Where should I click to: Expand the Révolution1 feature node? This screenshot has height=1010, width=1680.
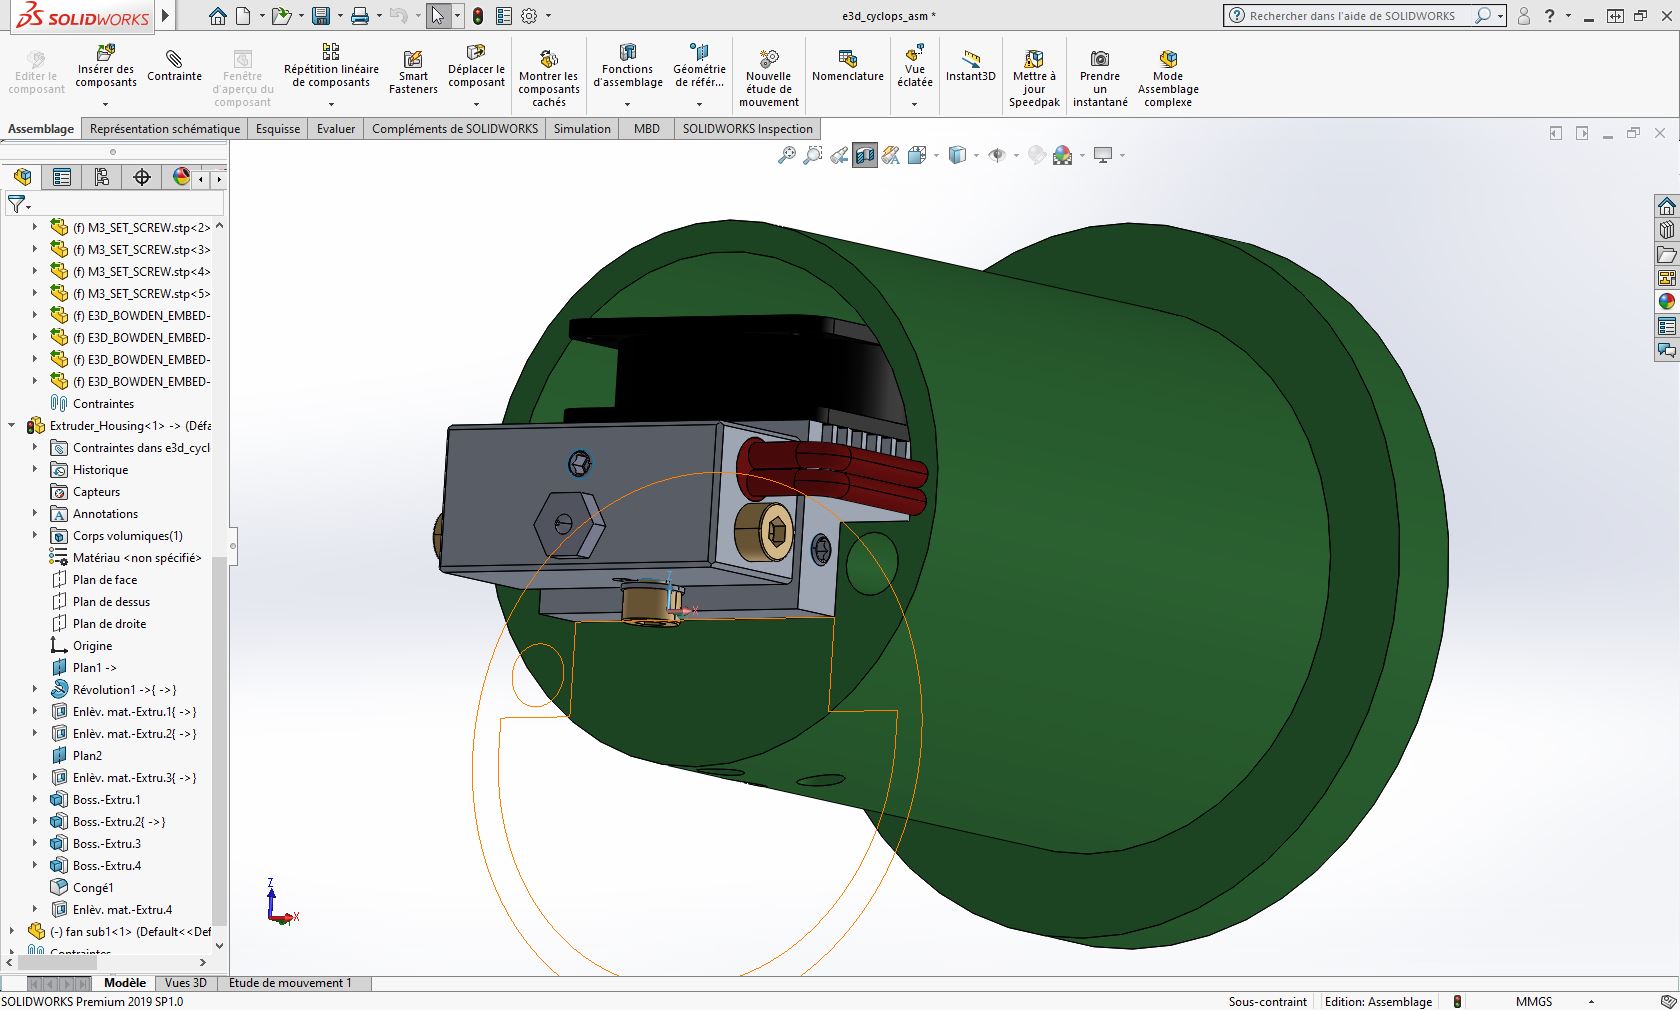[x=35, y=690]
